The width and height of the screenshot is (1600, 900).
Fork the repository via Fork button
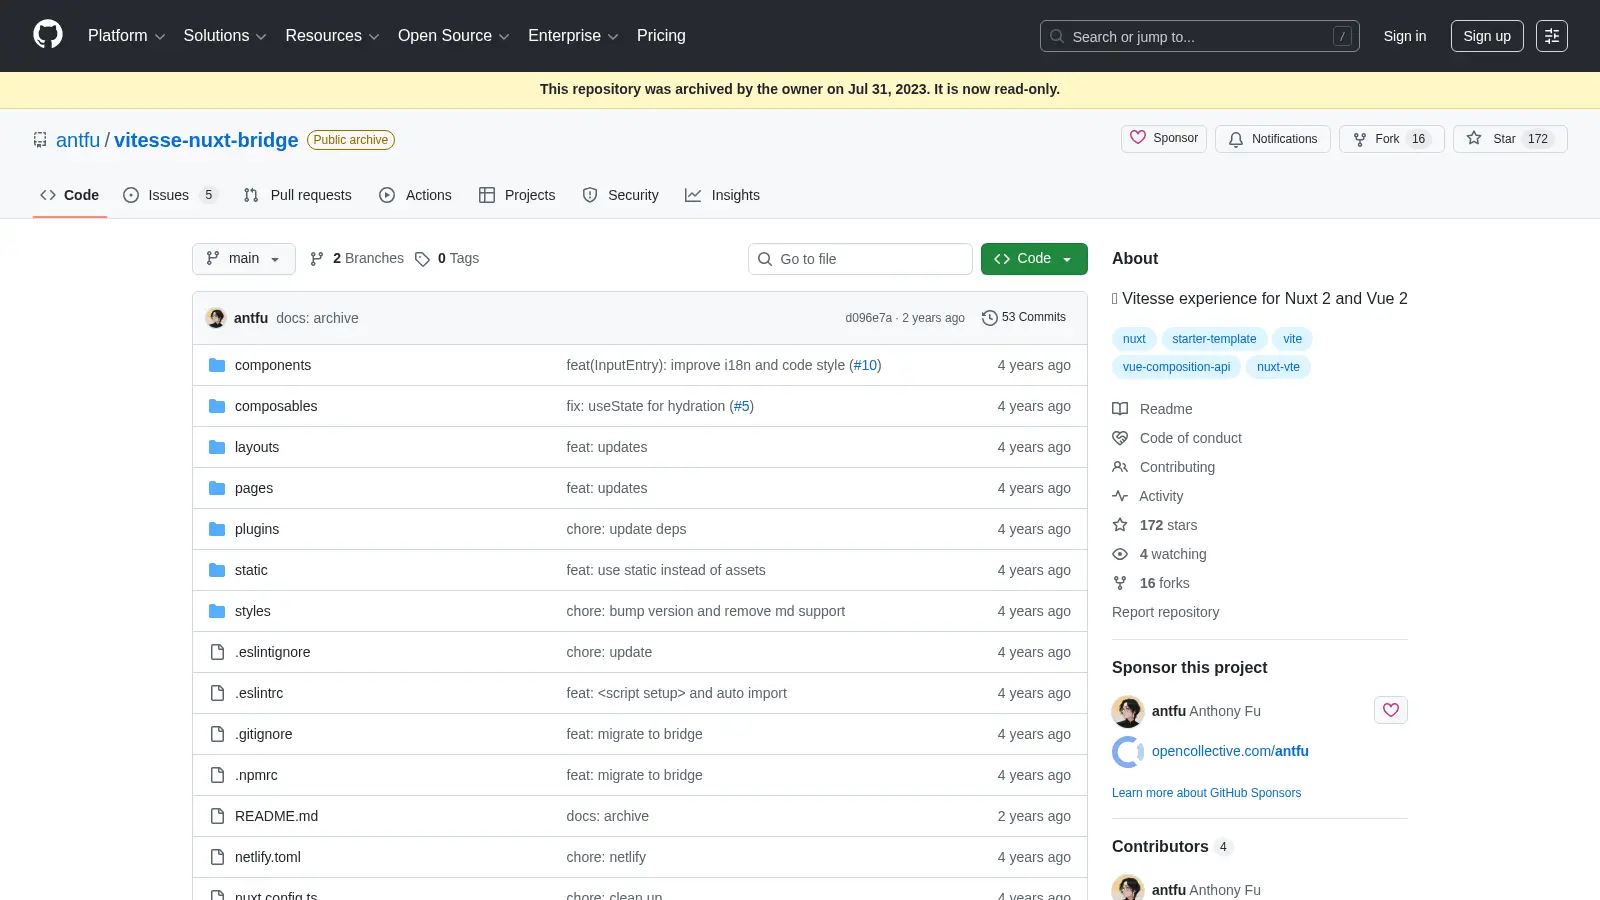pyautogui.click(x=1392, y=139)
